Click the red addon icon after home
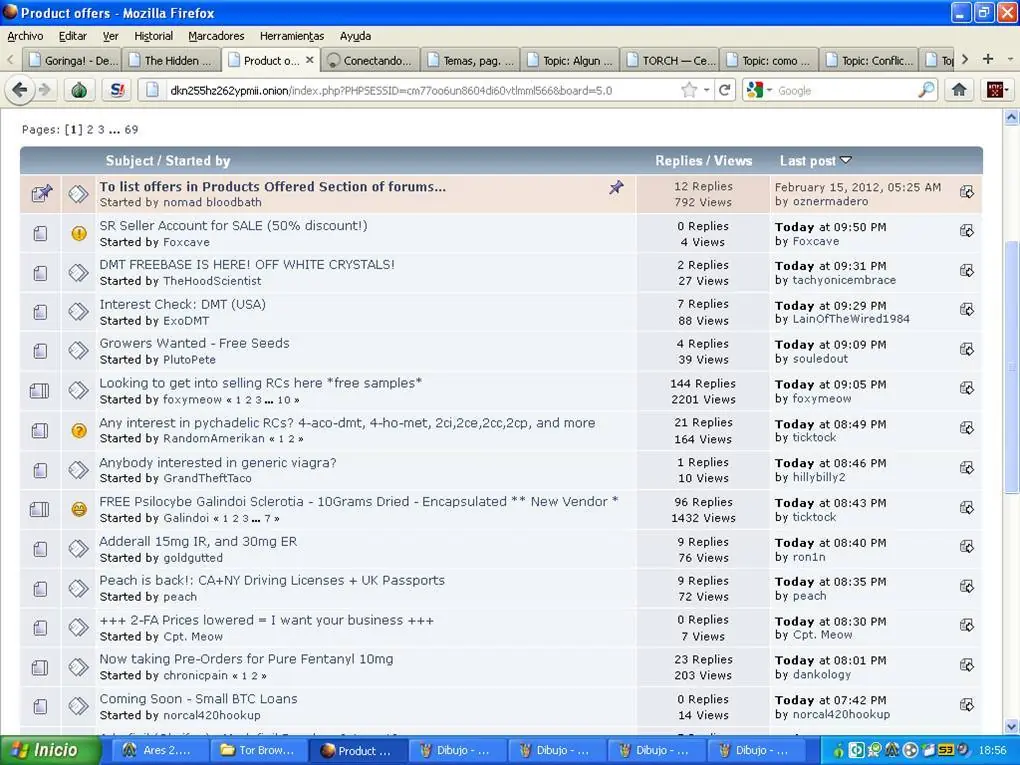The image size is (1020, 765). click(x=995, y=90)
